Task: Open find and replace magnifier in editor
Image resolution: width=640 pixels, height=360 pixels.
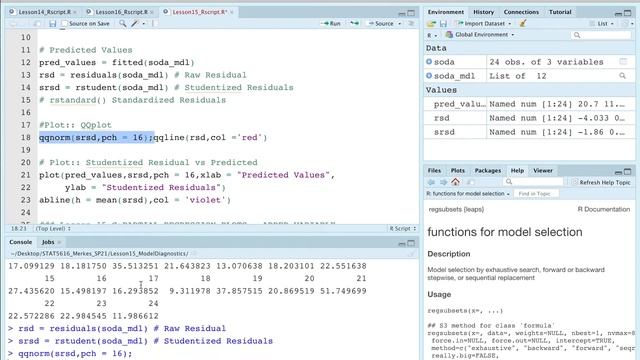Action: coord(122,24)
